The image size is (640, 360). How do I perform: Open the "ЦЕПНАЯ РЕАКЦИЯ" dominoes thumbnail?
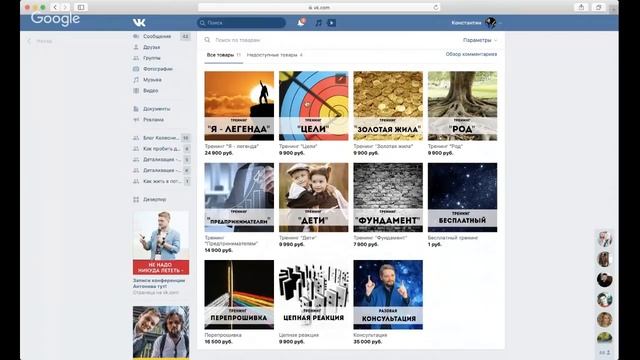313,295
